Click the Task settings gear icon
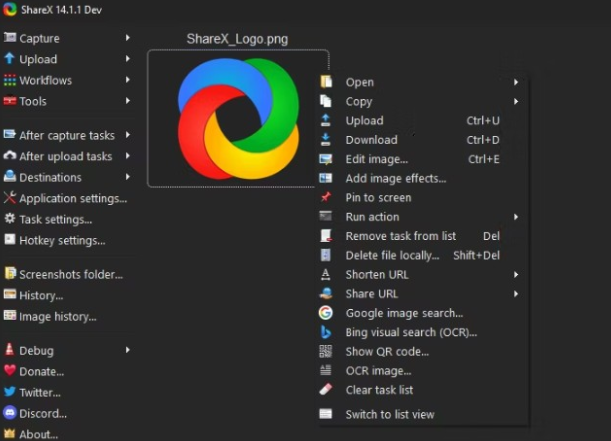This screenshot has width=611, height=441. click(10, 219)
